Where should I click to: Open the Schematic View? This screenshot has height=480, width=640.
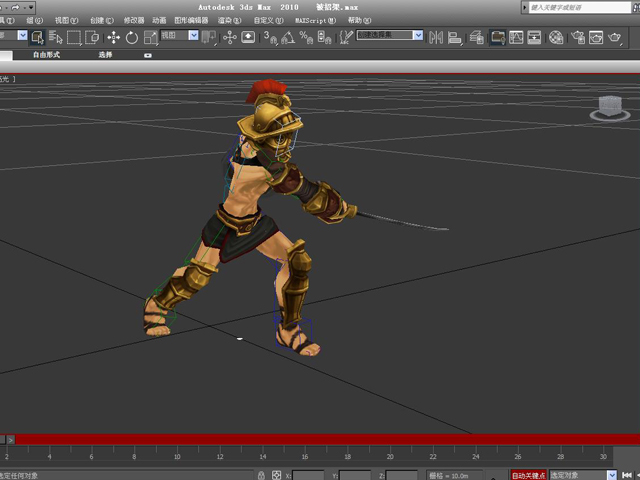pyautogui.click(x=534, y=38)
